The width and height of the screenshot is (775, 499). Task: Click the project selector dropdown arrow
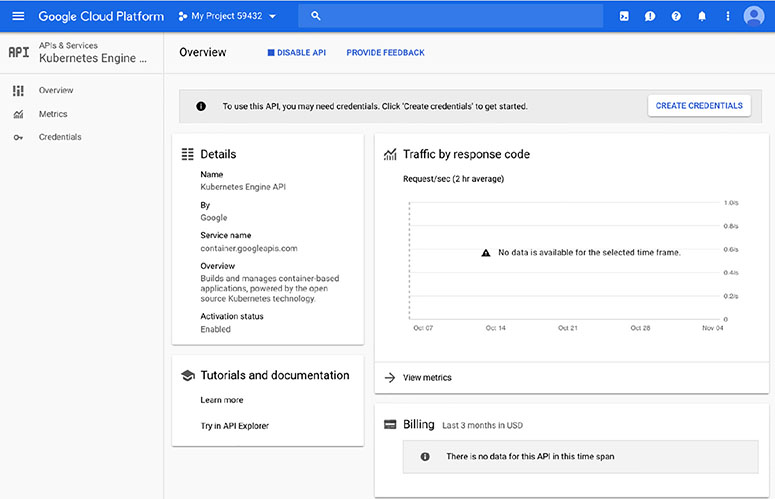272,16
